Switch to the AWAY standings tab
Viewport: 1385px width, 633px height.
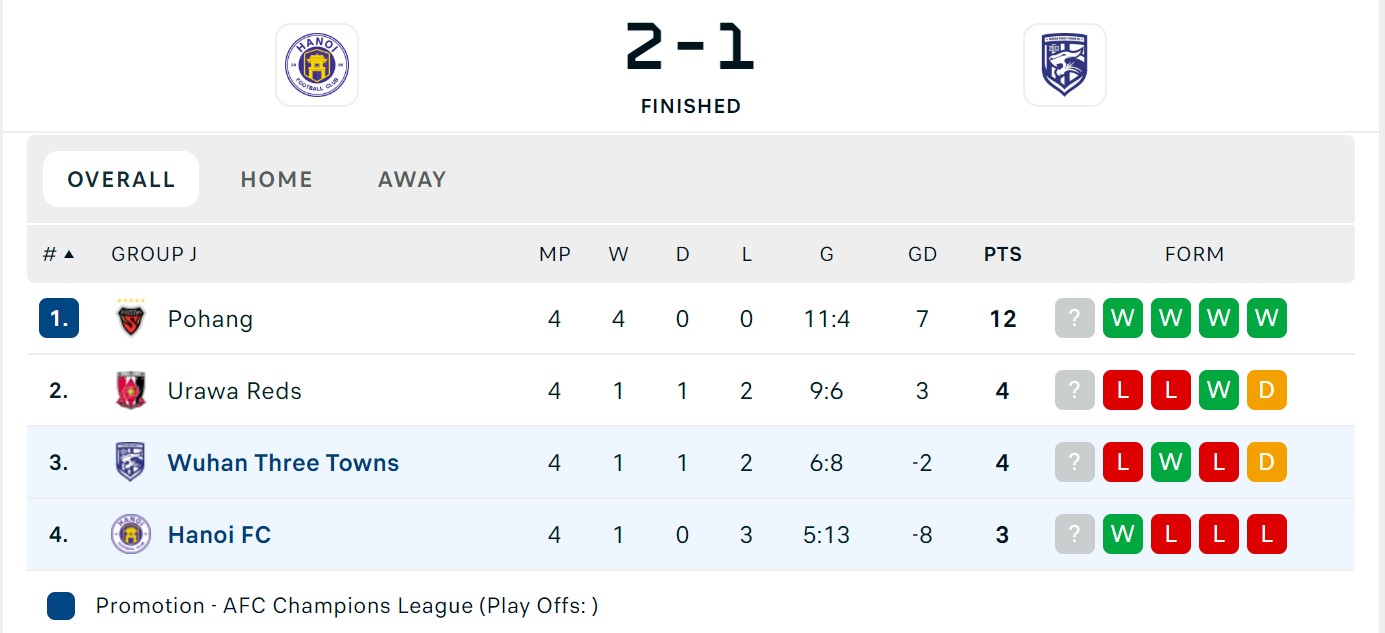412,179
